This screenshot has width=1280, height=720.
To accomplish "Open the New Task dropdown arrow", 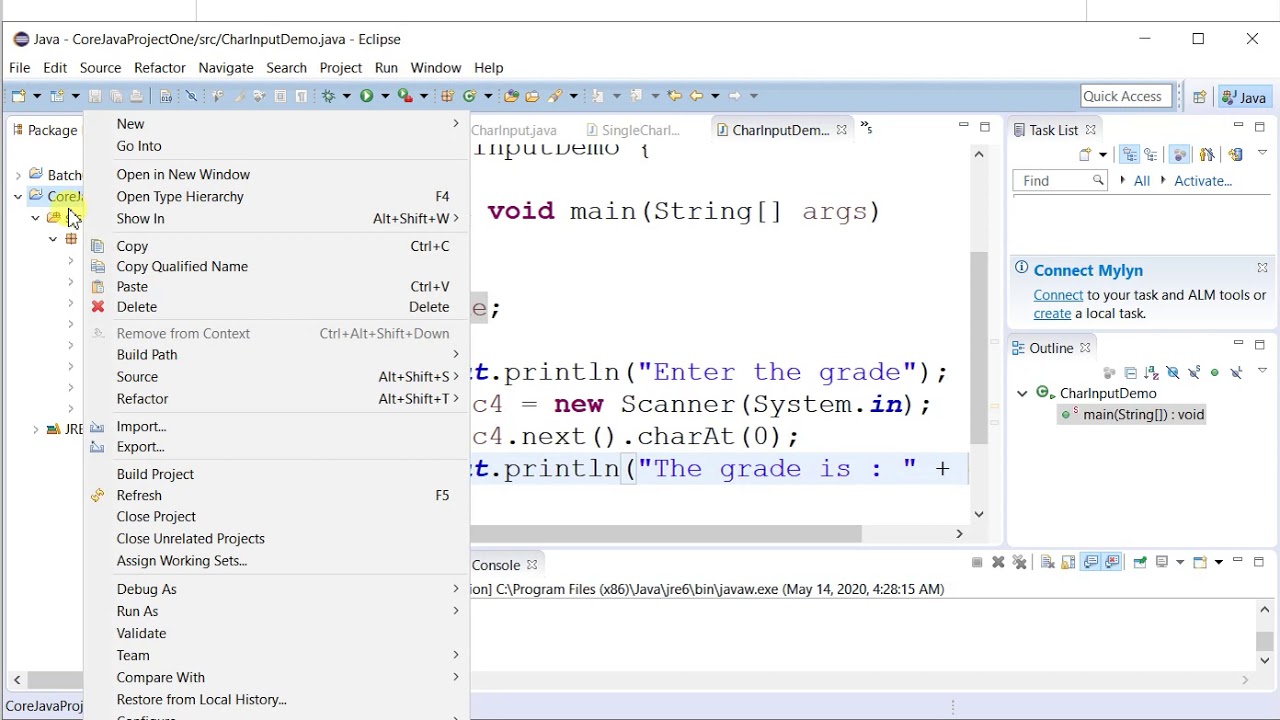I will [x=1103, y=154].
